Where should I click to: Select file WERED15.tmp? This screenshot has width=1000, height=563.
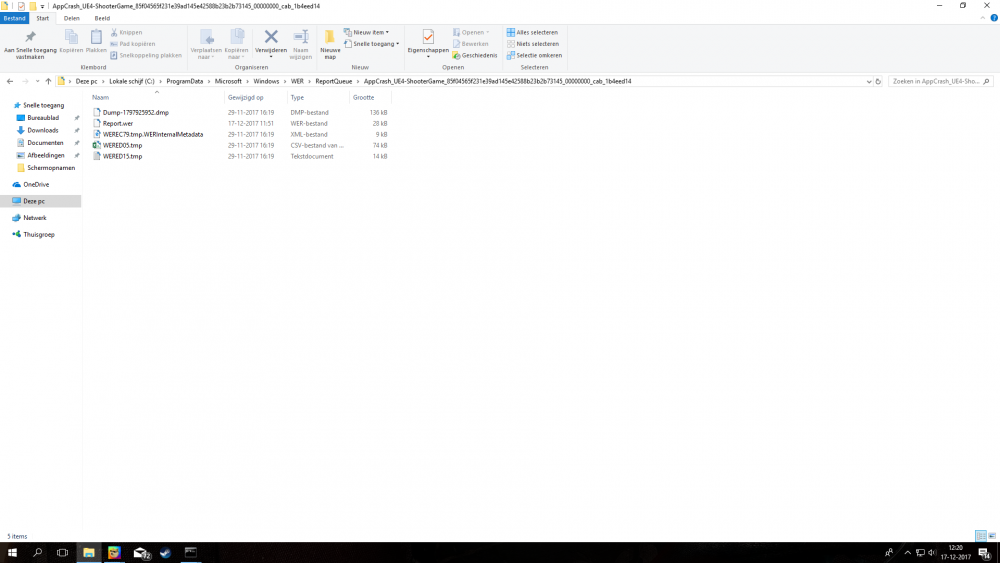click(x=122, y=156)
